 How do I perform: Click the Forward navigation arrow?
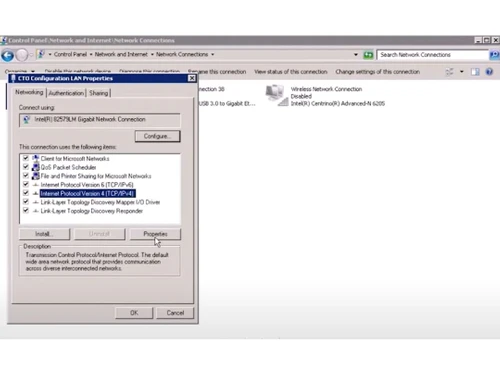pyautogui.click(x=22, y=55)
